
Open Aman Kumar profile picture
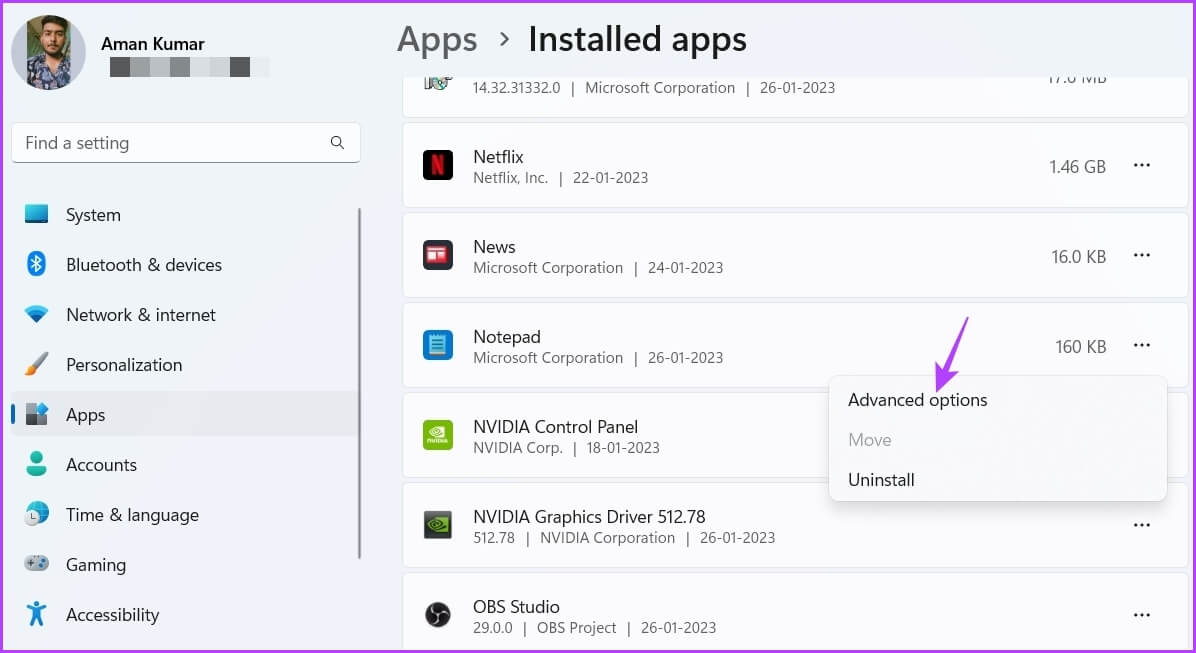[x=48, y=52]
